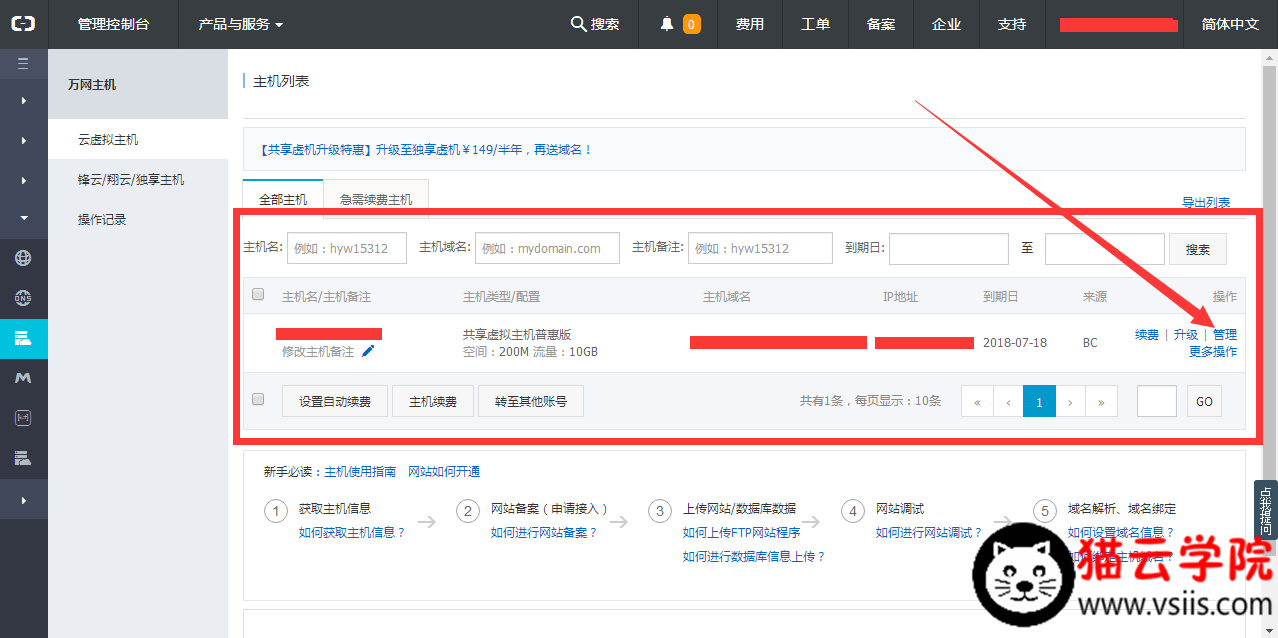This screenshot has width=1278, height=638.
Task: Click the 转至其他账号 button
Action: pos(531,401)
